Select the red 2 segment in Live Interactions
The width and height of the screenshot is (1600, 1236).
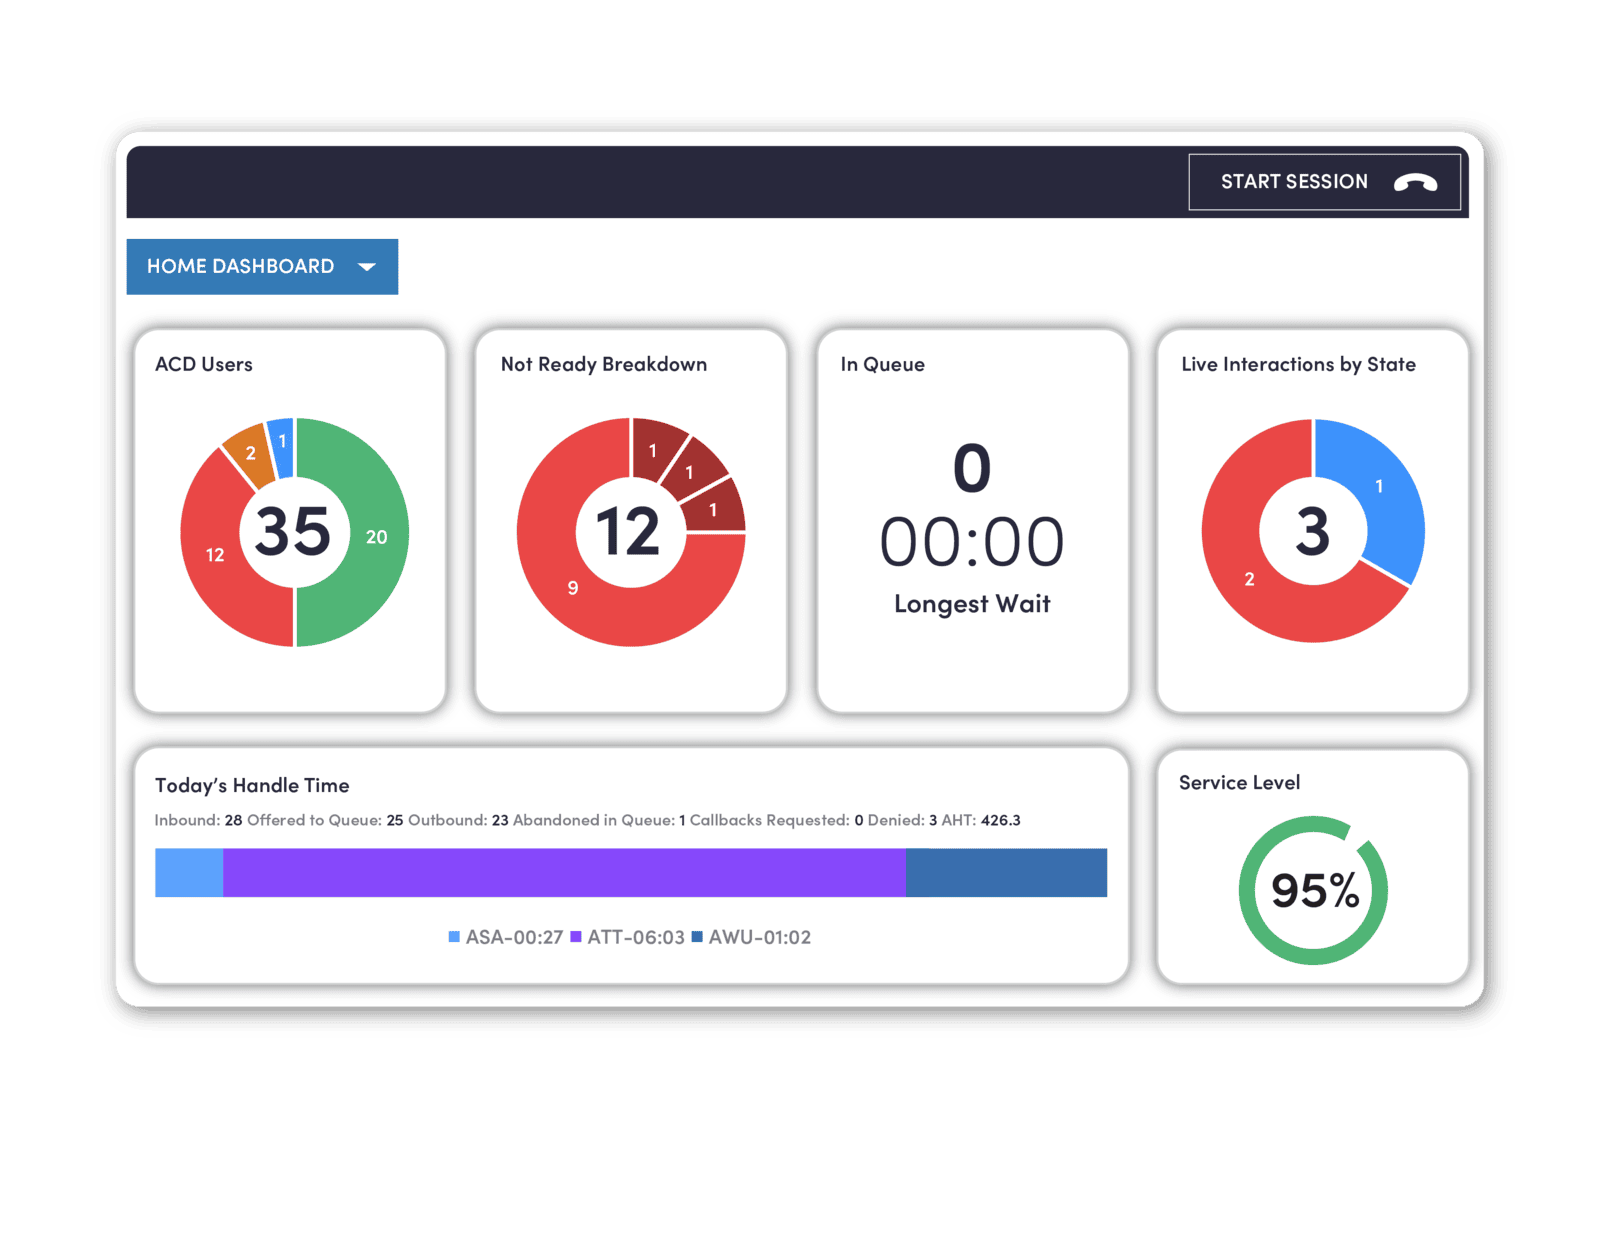click(x=1249, y=579)
